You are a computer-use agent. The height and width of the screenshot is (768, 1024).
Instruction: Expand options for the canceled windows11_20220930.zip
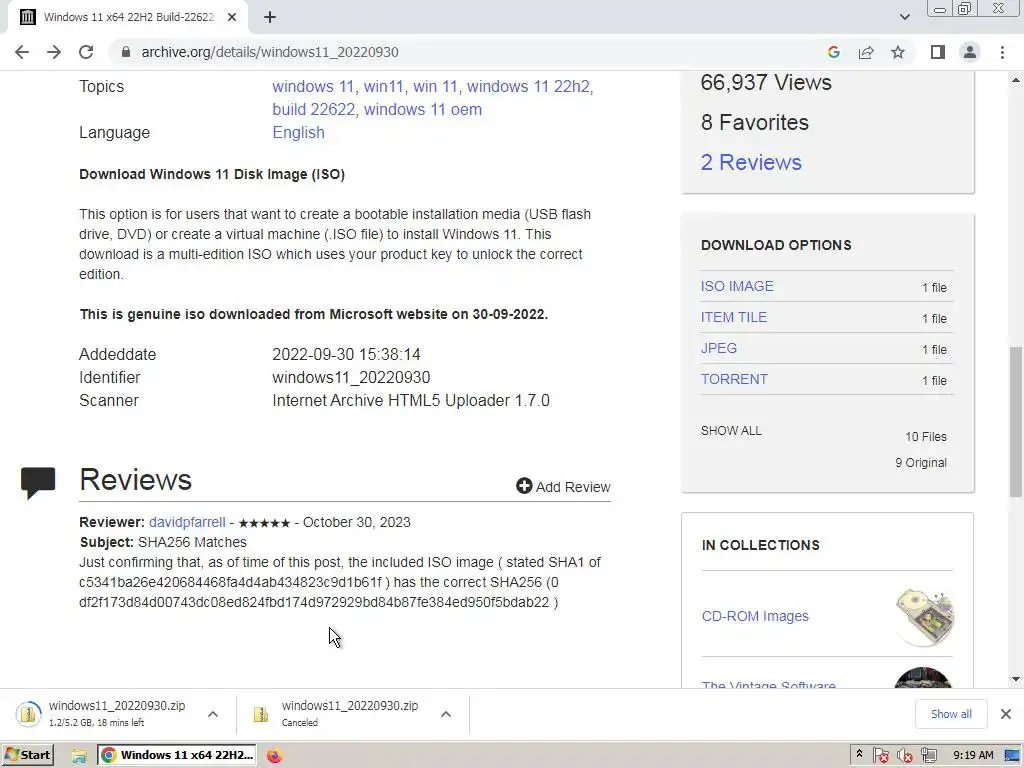click(446, 714)
